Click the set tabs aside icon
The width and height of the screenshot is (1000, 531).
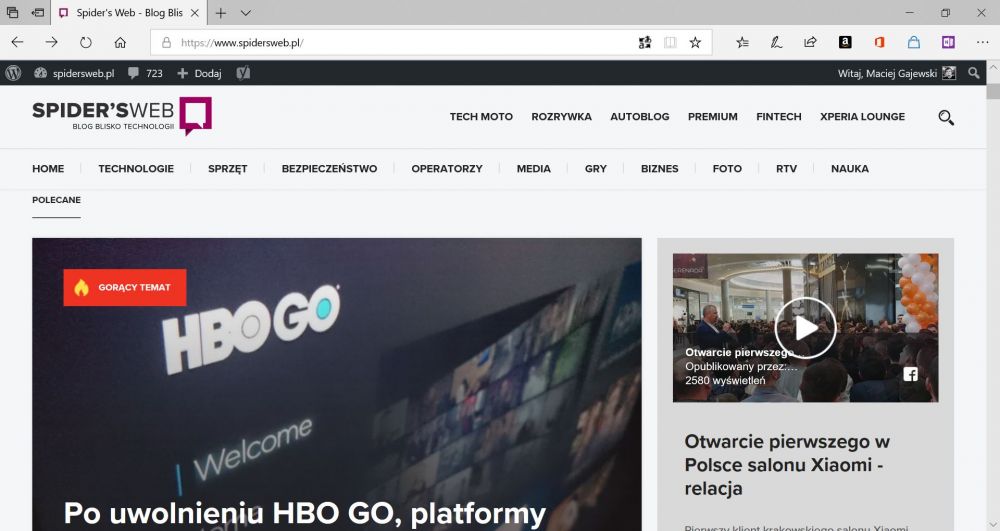[38, 13]
